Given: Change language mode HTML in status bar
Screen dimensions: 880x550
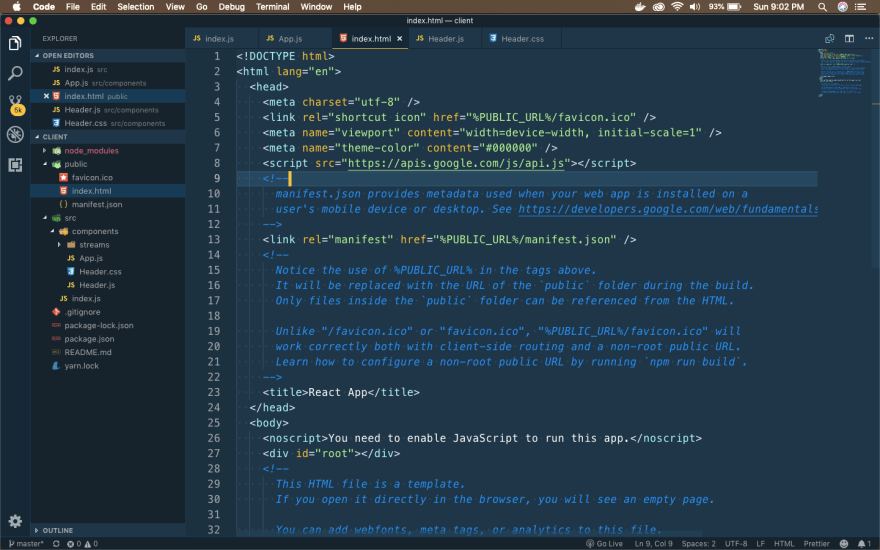Looking at the screenshot, I should [784, 543].
